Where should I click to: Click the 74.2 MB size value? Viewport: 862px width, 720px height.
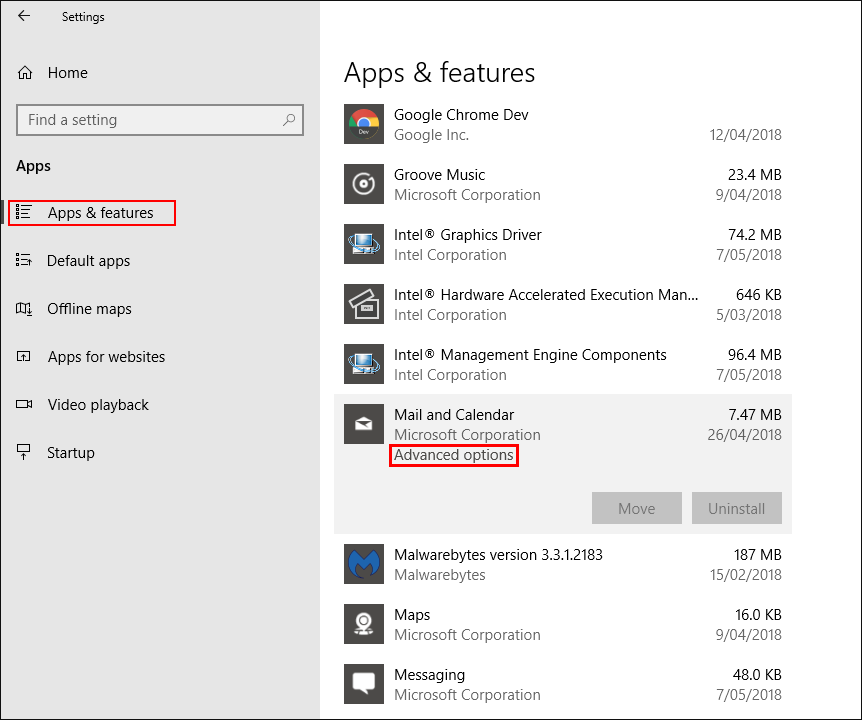[755, 235]
